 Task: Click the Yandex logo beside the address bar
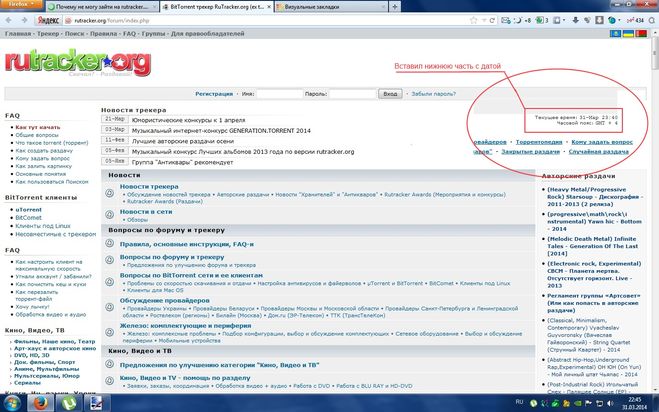pos(47,20)
